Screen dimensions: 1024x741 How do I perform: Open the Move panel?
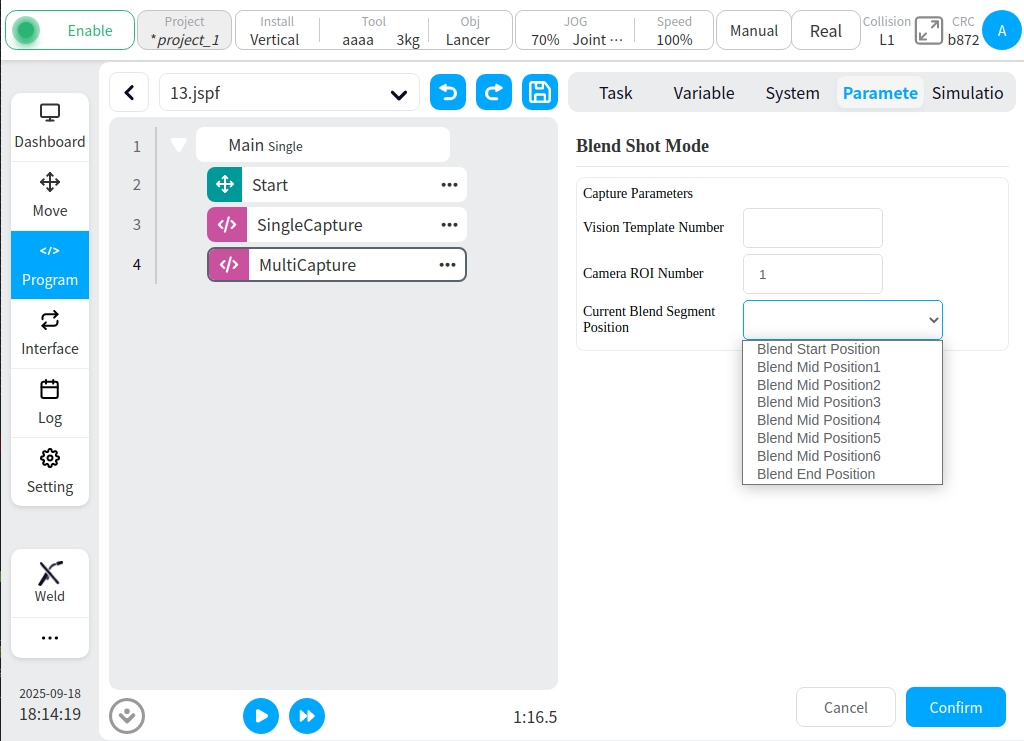coord(50,196)
